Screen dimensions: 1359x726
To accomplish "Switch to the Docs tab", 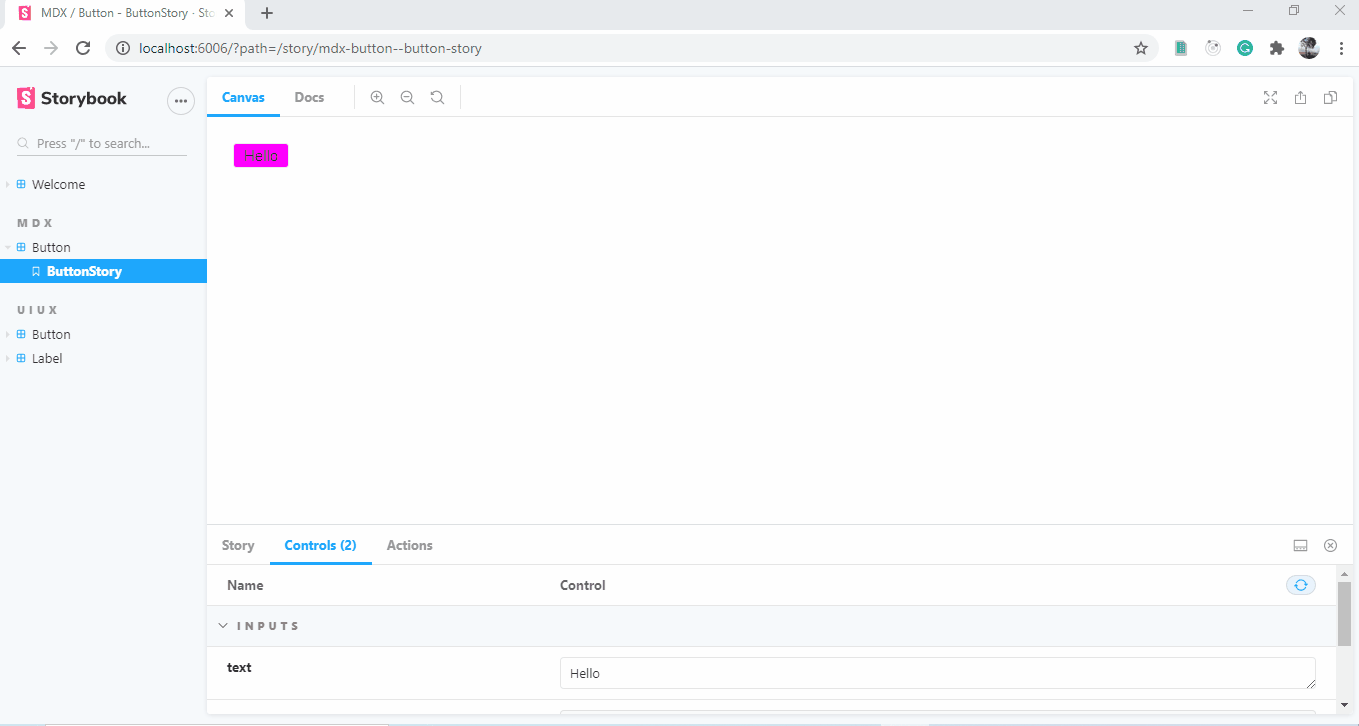I will click(x=309, y=97).
